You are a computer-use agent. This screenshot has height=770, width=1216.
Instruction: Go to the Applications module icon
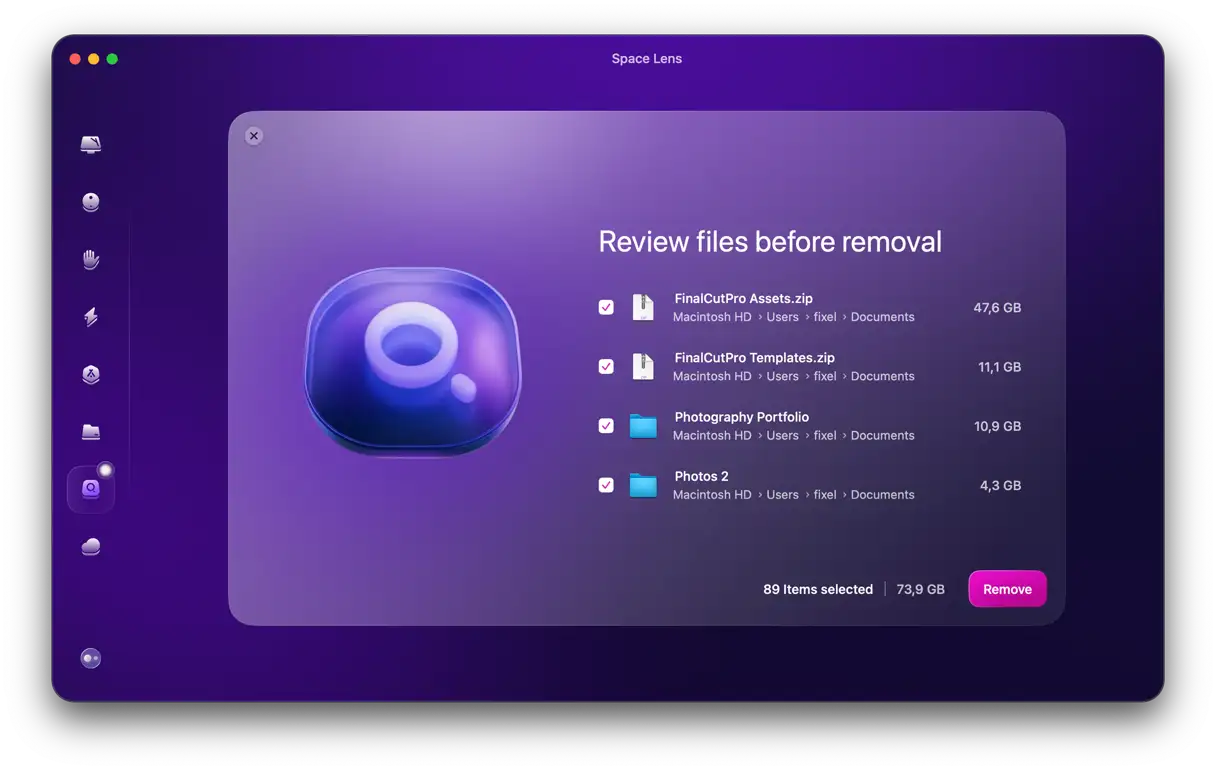pyautogui.click(x=91, y=375)
